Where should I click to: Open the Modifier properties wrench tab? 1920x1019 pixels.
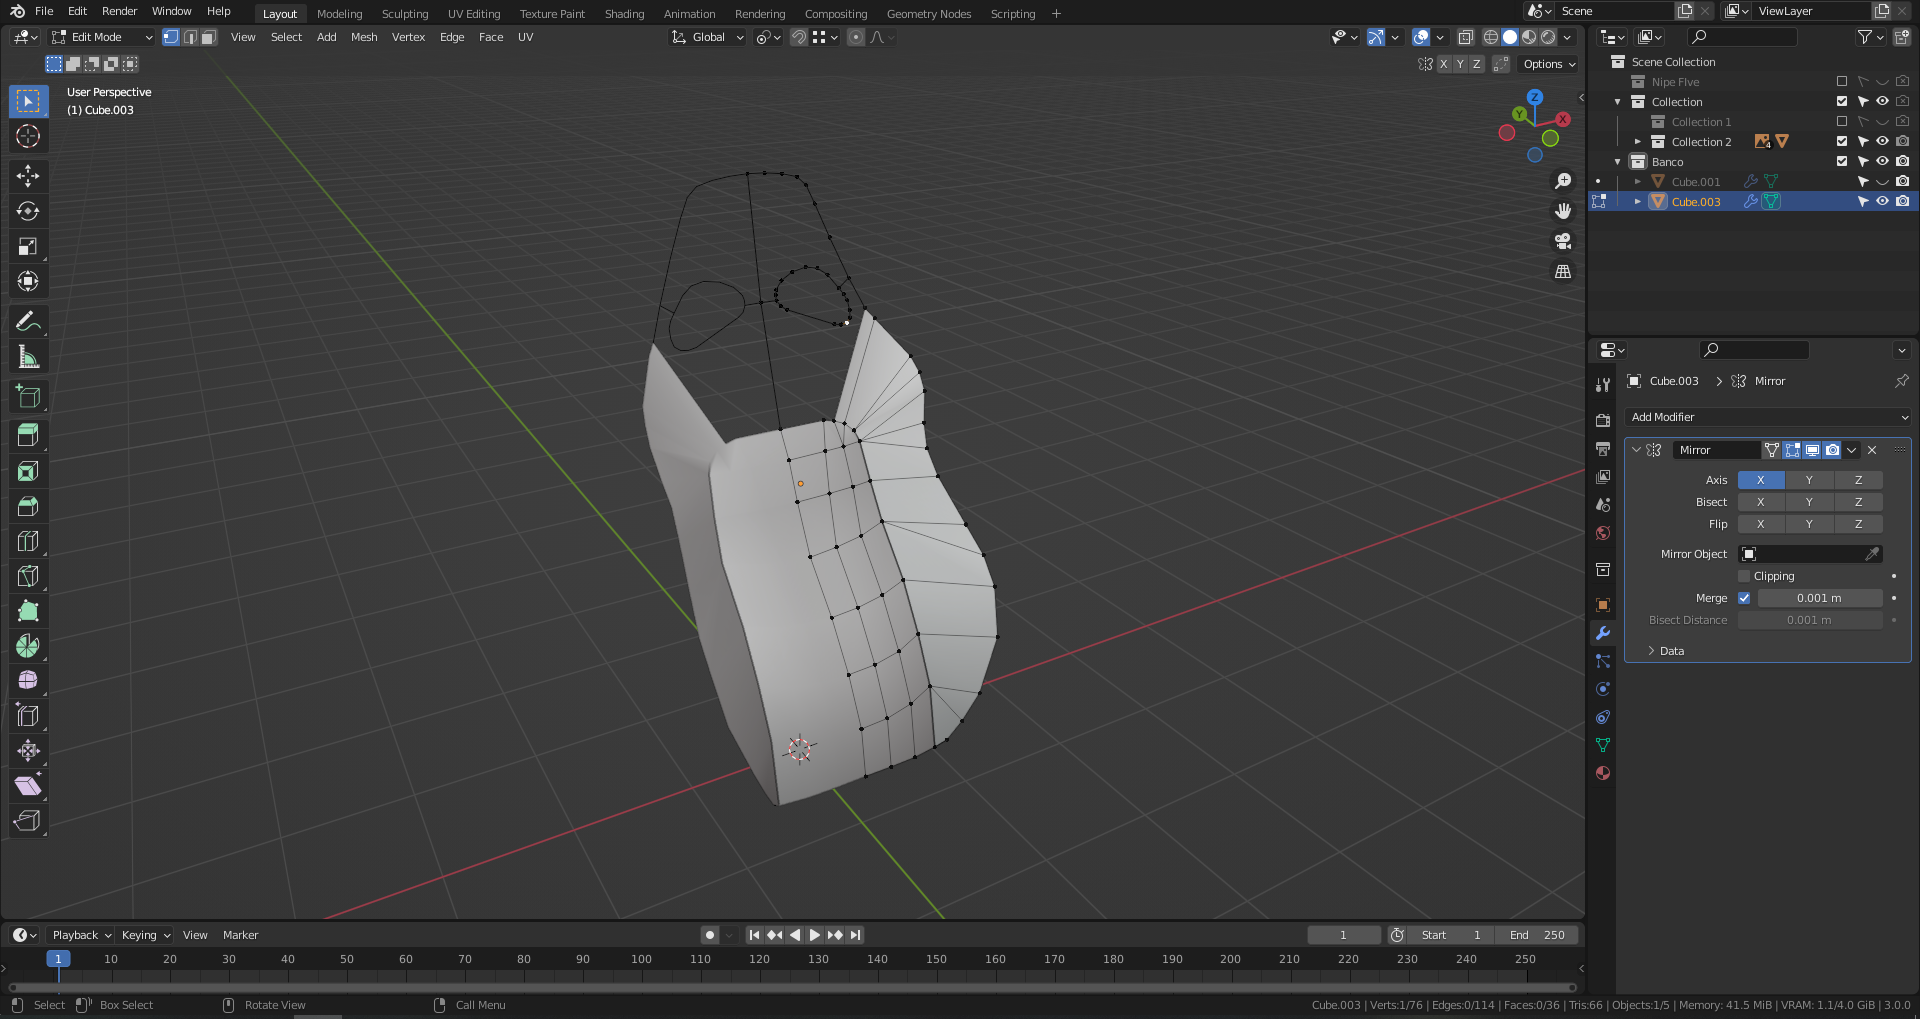[1603, 633]
